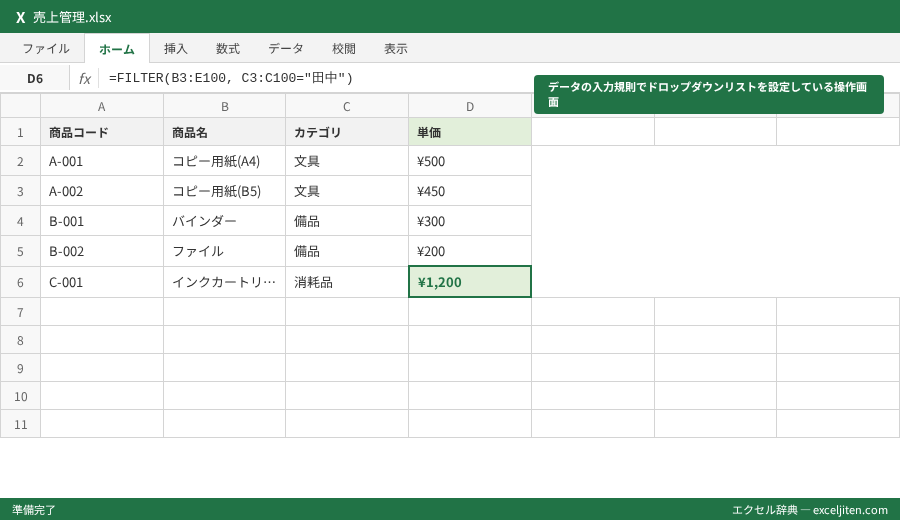Select row 2 header
The image size is (900, 520).
click(20, 161)
